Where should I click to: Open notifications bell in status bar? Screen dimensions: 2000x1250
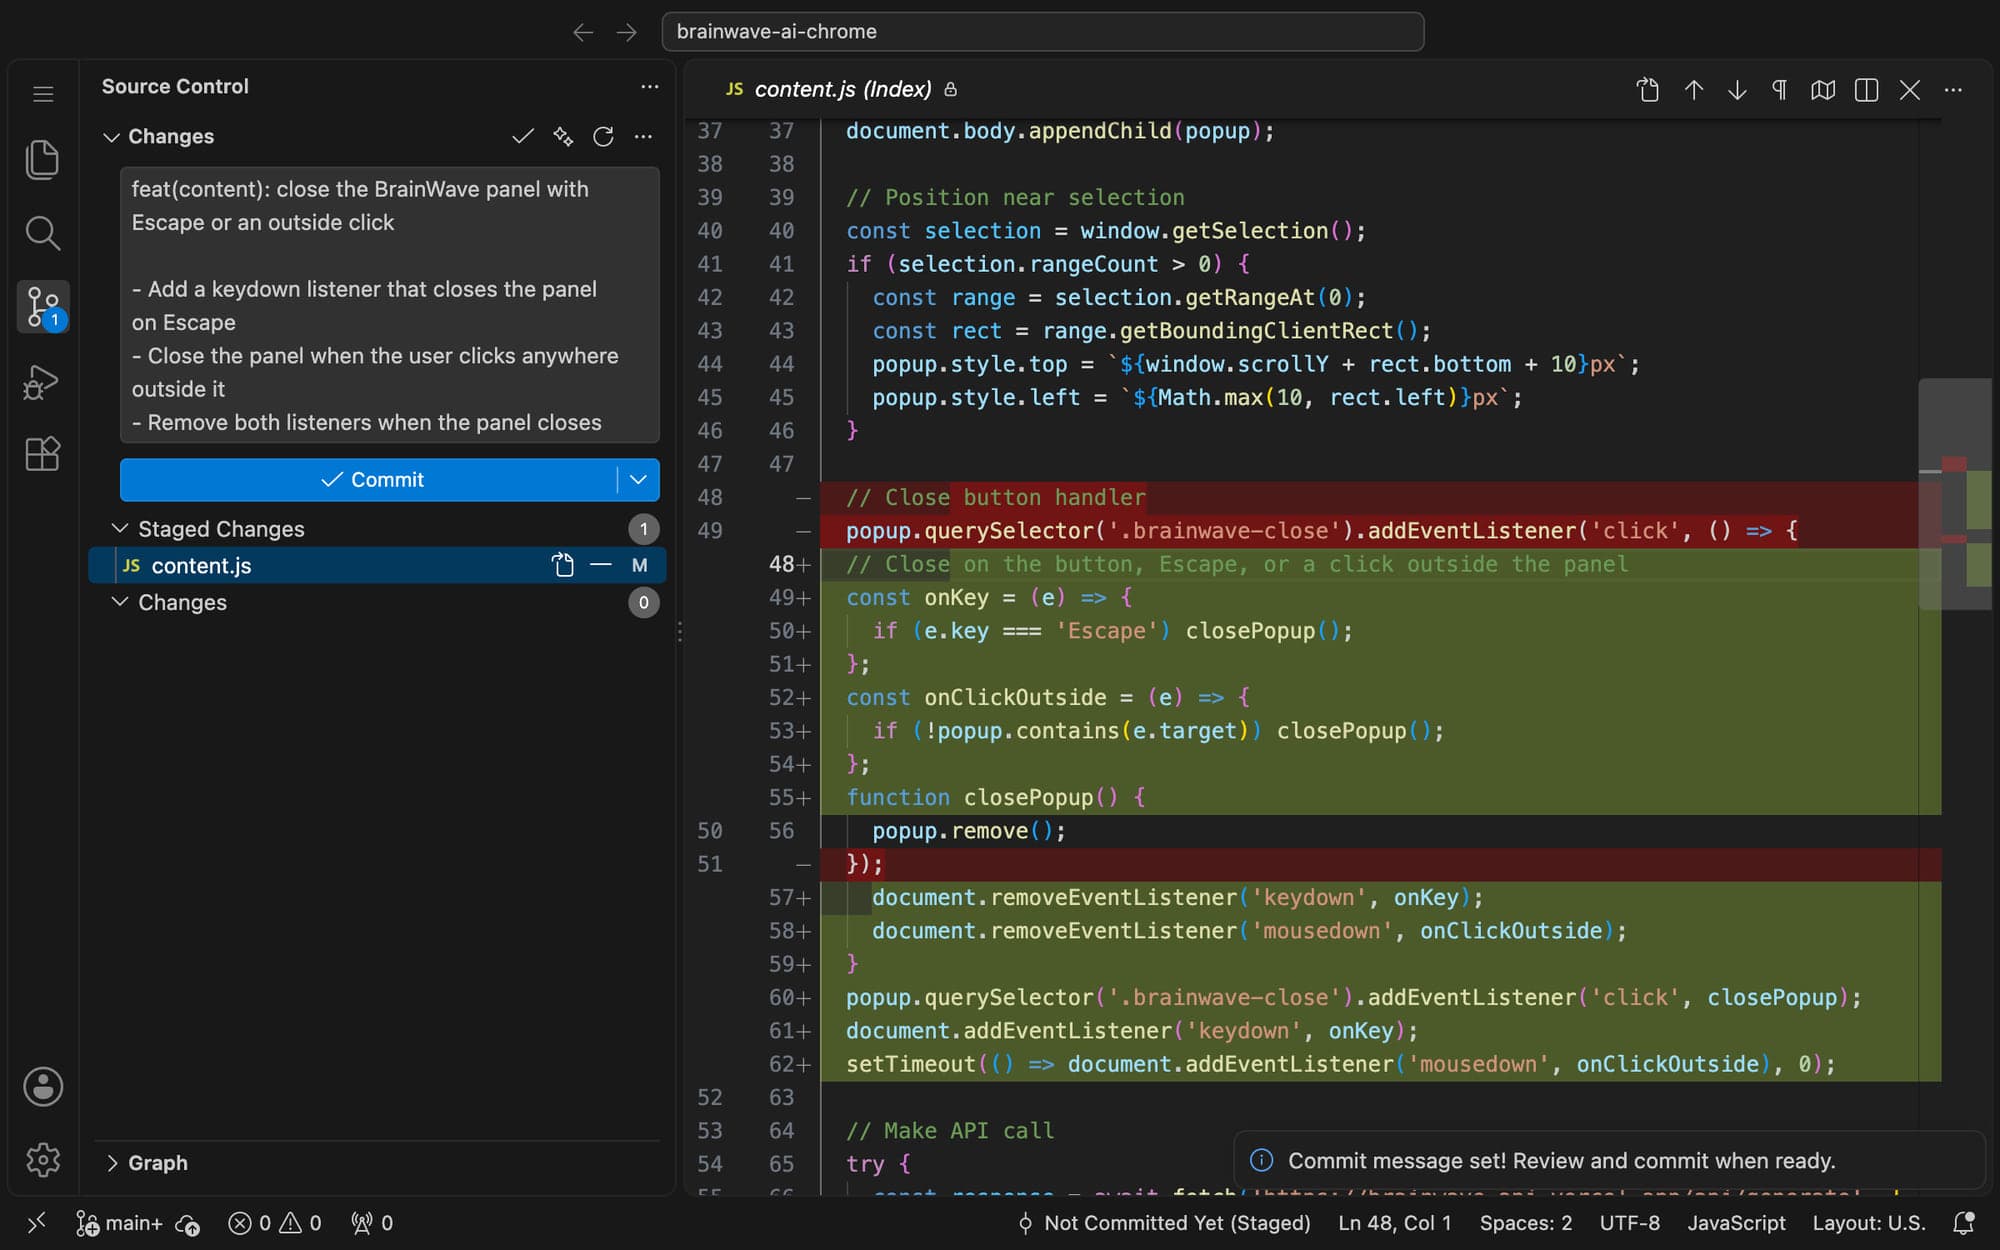[x=1964, y=1222]
